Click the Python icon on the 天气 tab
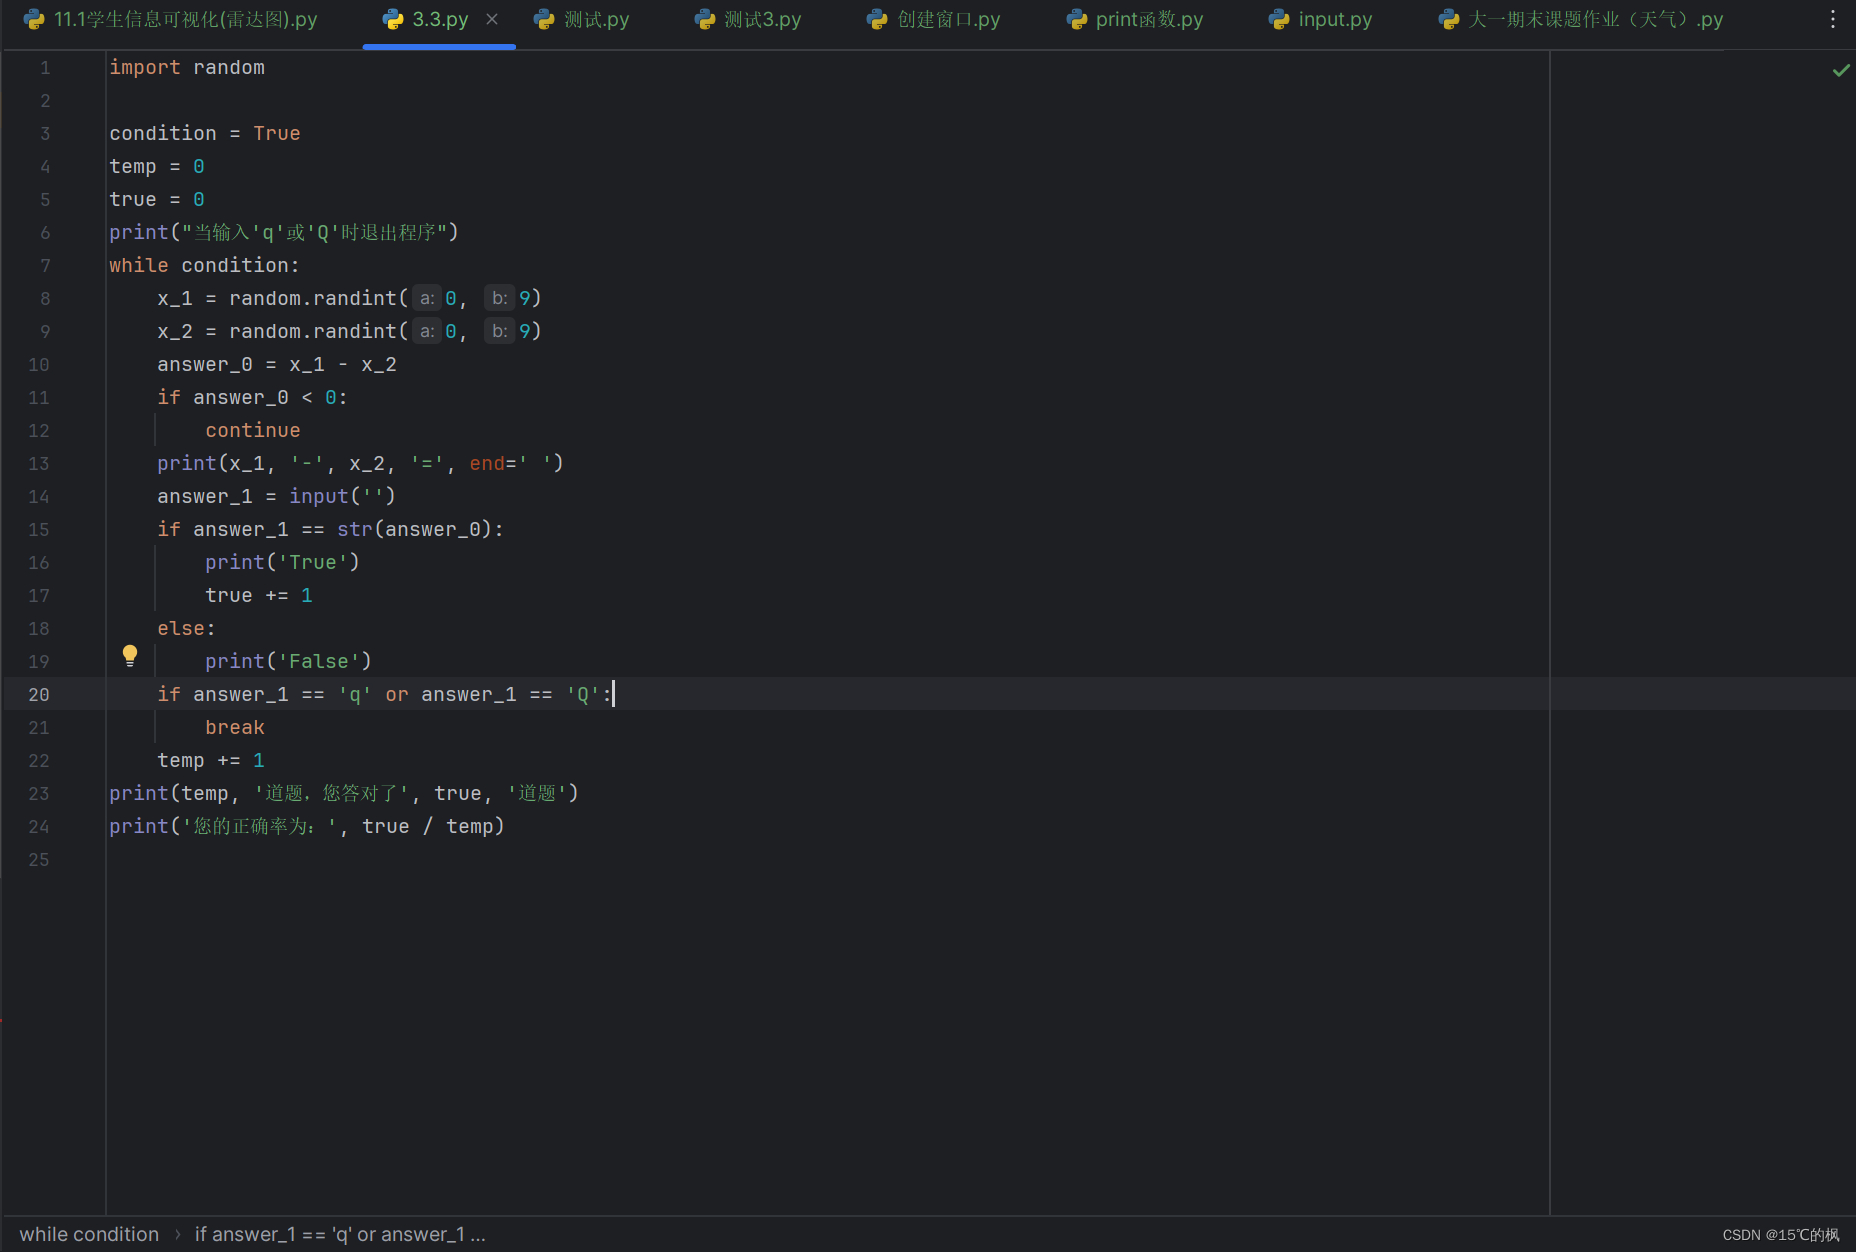This screenshot has width=1856, height=1252. point(1449,19)
